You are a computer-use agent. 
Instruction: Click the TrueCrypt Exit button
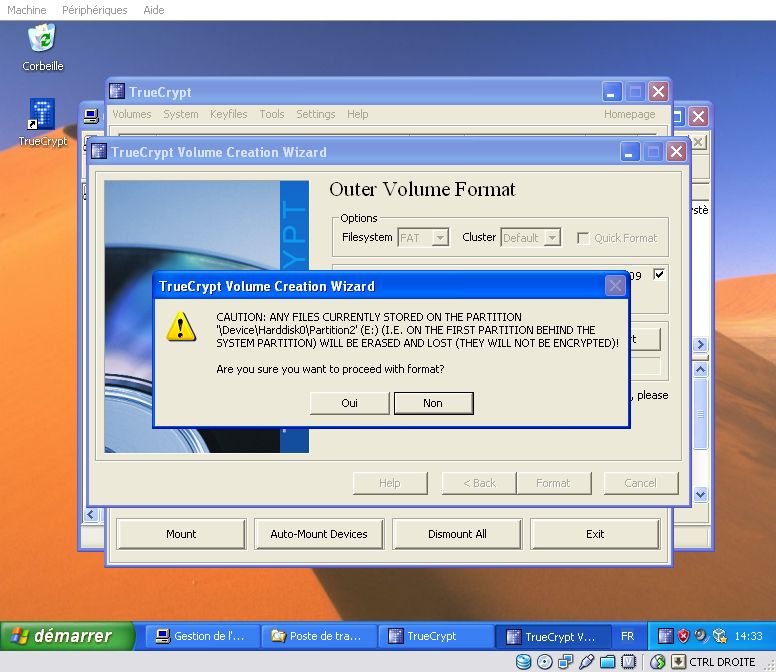[x=595, y=534]
